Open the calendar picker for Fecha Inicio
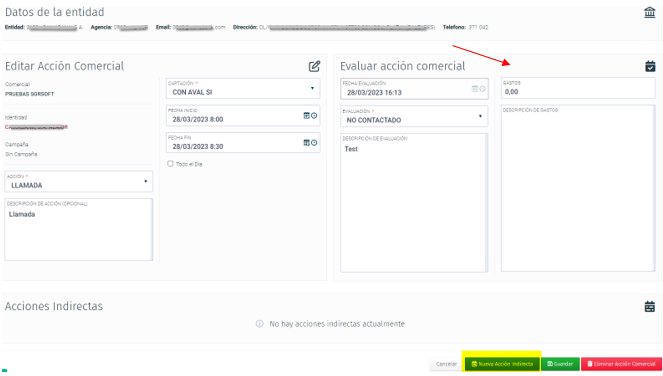 click(x=307, y=115)
